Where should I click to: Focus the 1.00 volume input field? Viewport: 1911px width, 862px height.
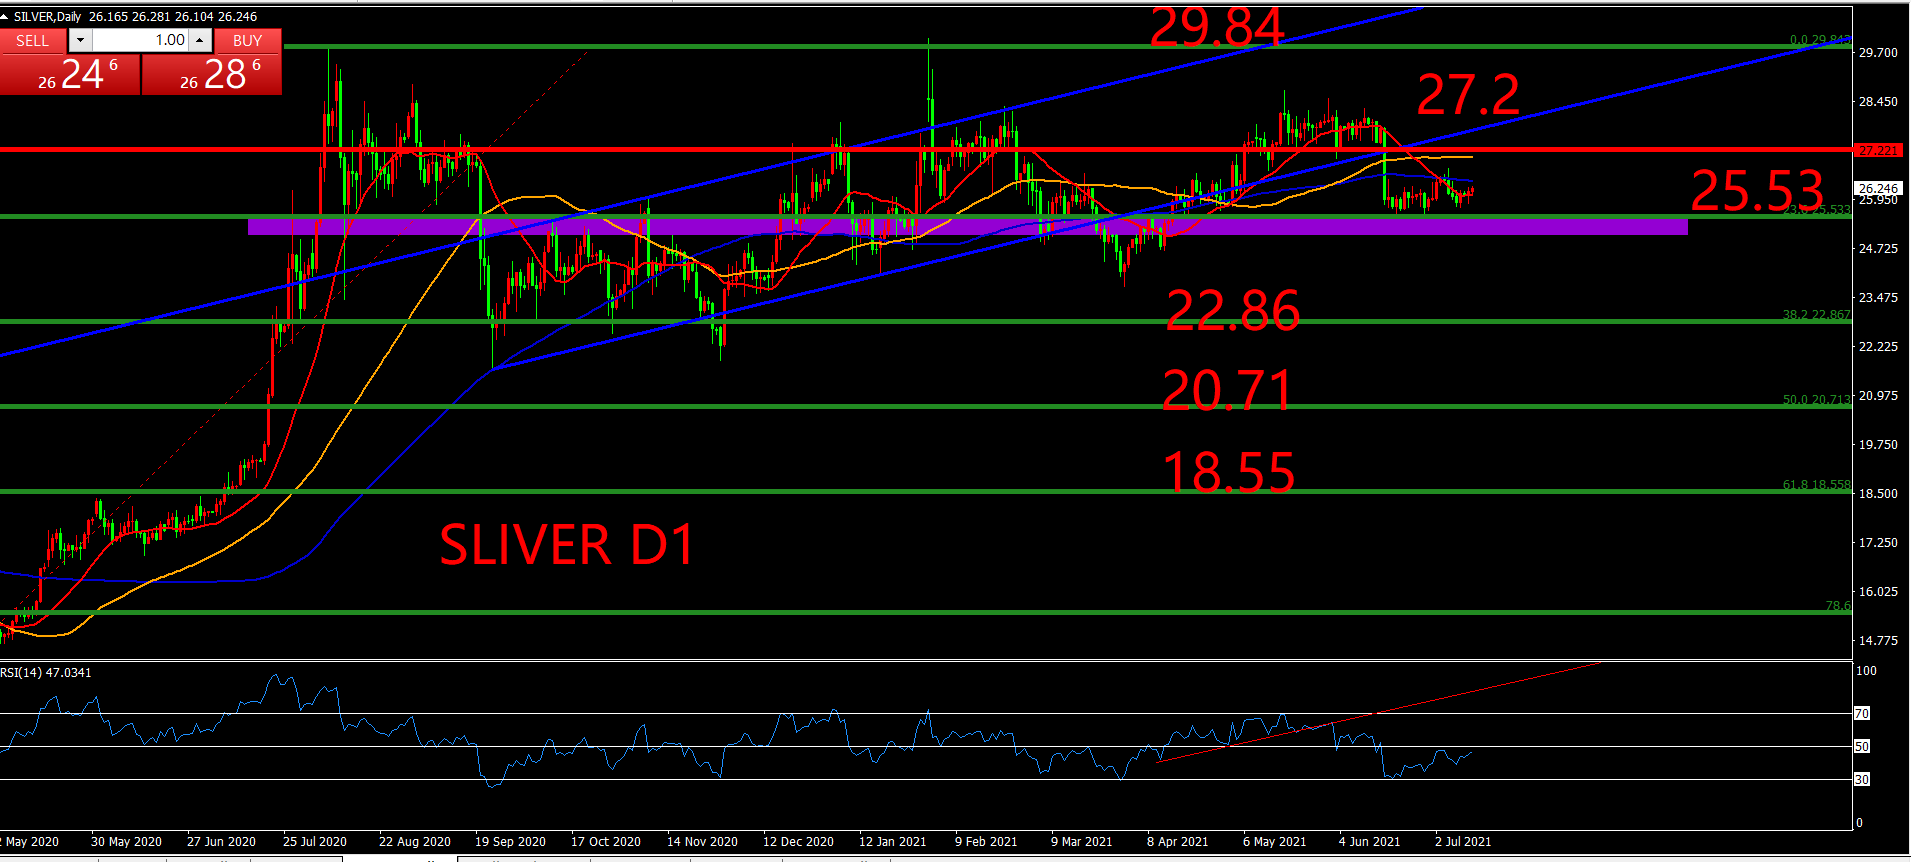point(140,40)
